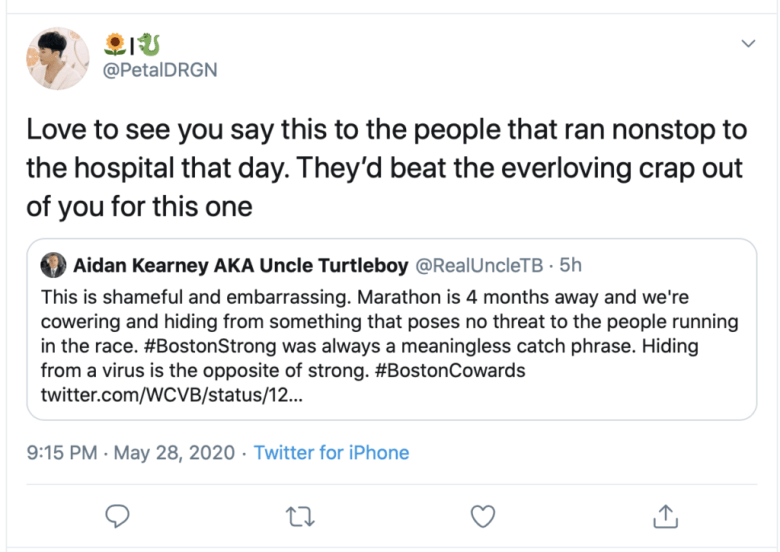Reply to the tweet via speech bubble icon

click(119, 515)
